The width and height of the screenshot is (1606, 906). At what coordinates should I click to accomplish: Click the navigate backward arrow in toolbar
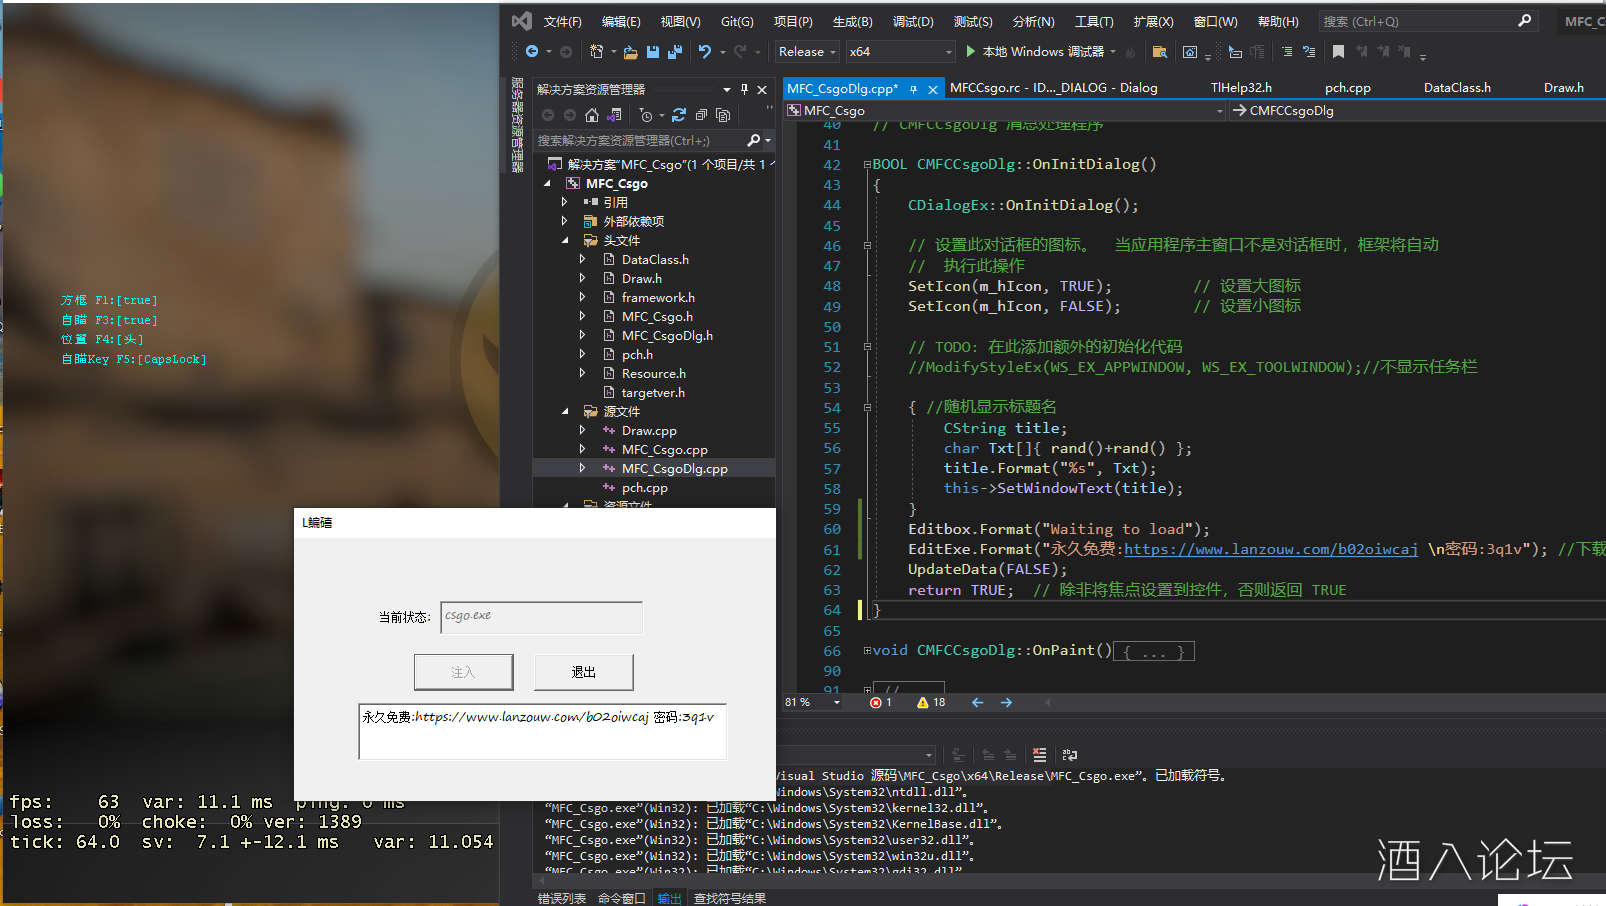(532, 52)
